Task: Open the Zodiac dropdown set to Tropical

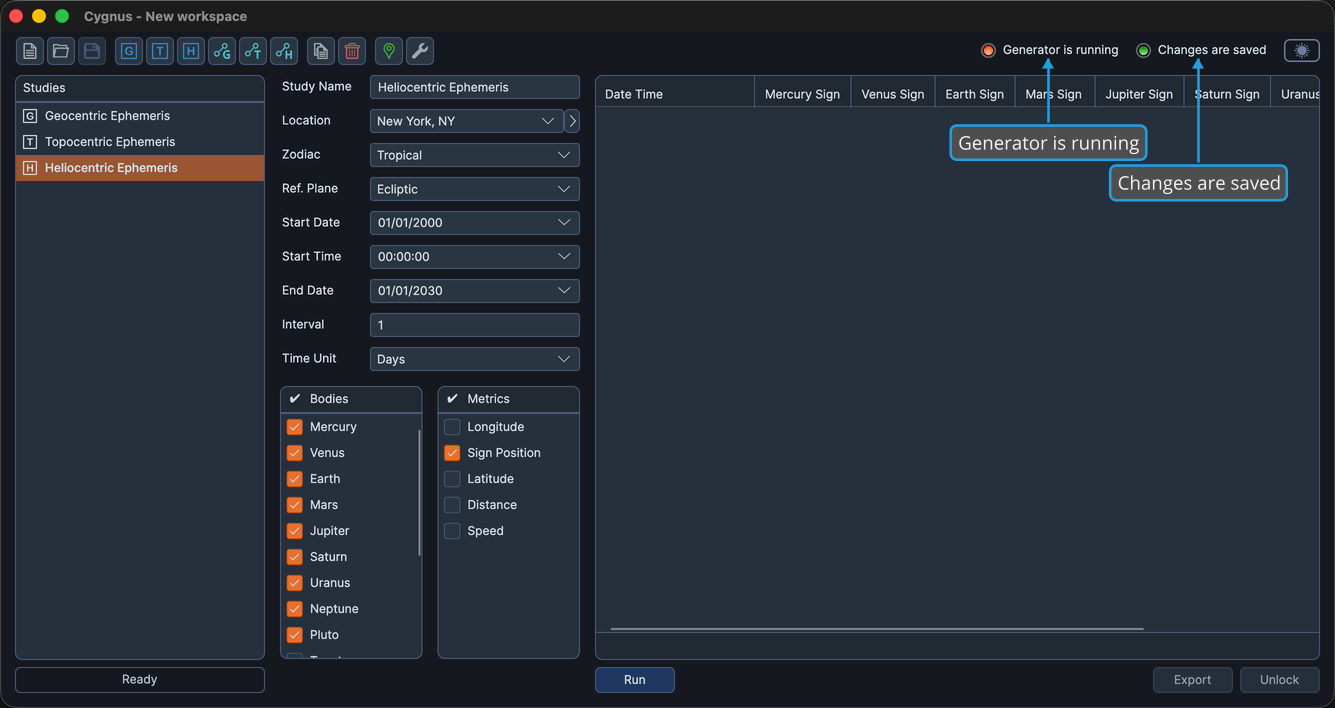Action: [475, 155]
